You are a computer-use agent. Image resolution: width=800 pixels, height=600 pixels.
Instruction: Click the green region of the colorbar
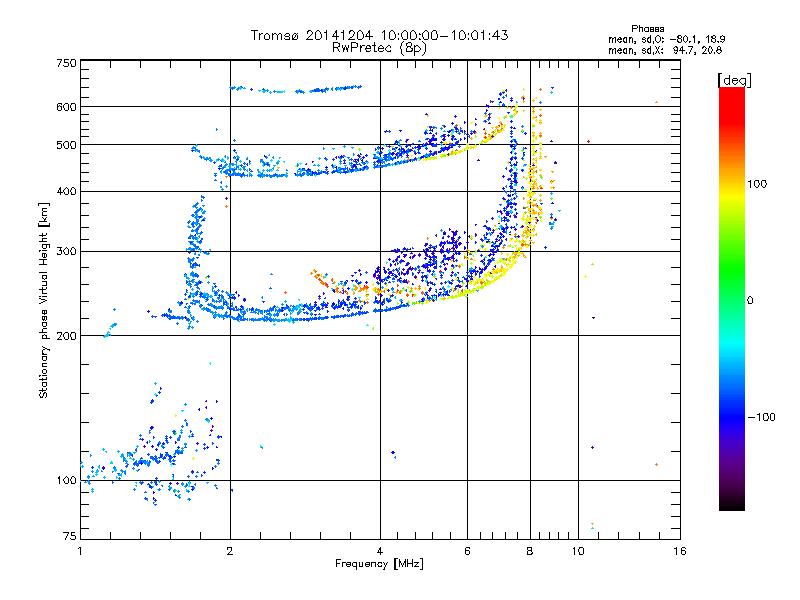pos(732,270)
